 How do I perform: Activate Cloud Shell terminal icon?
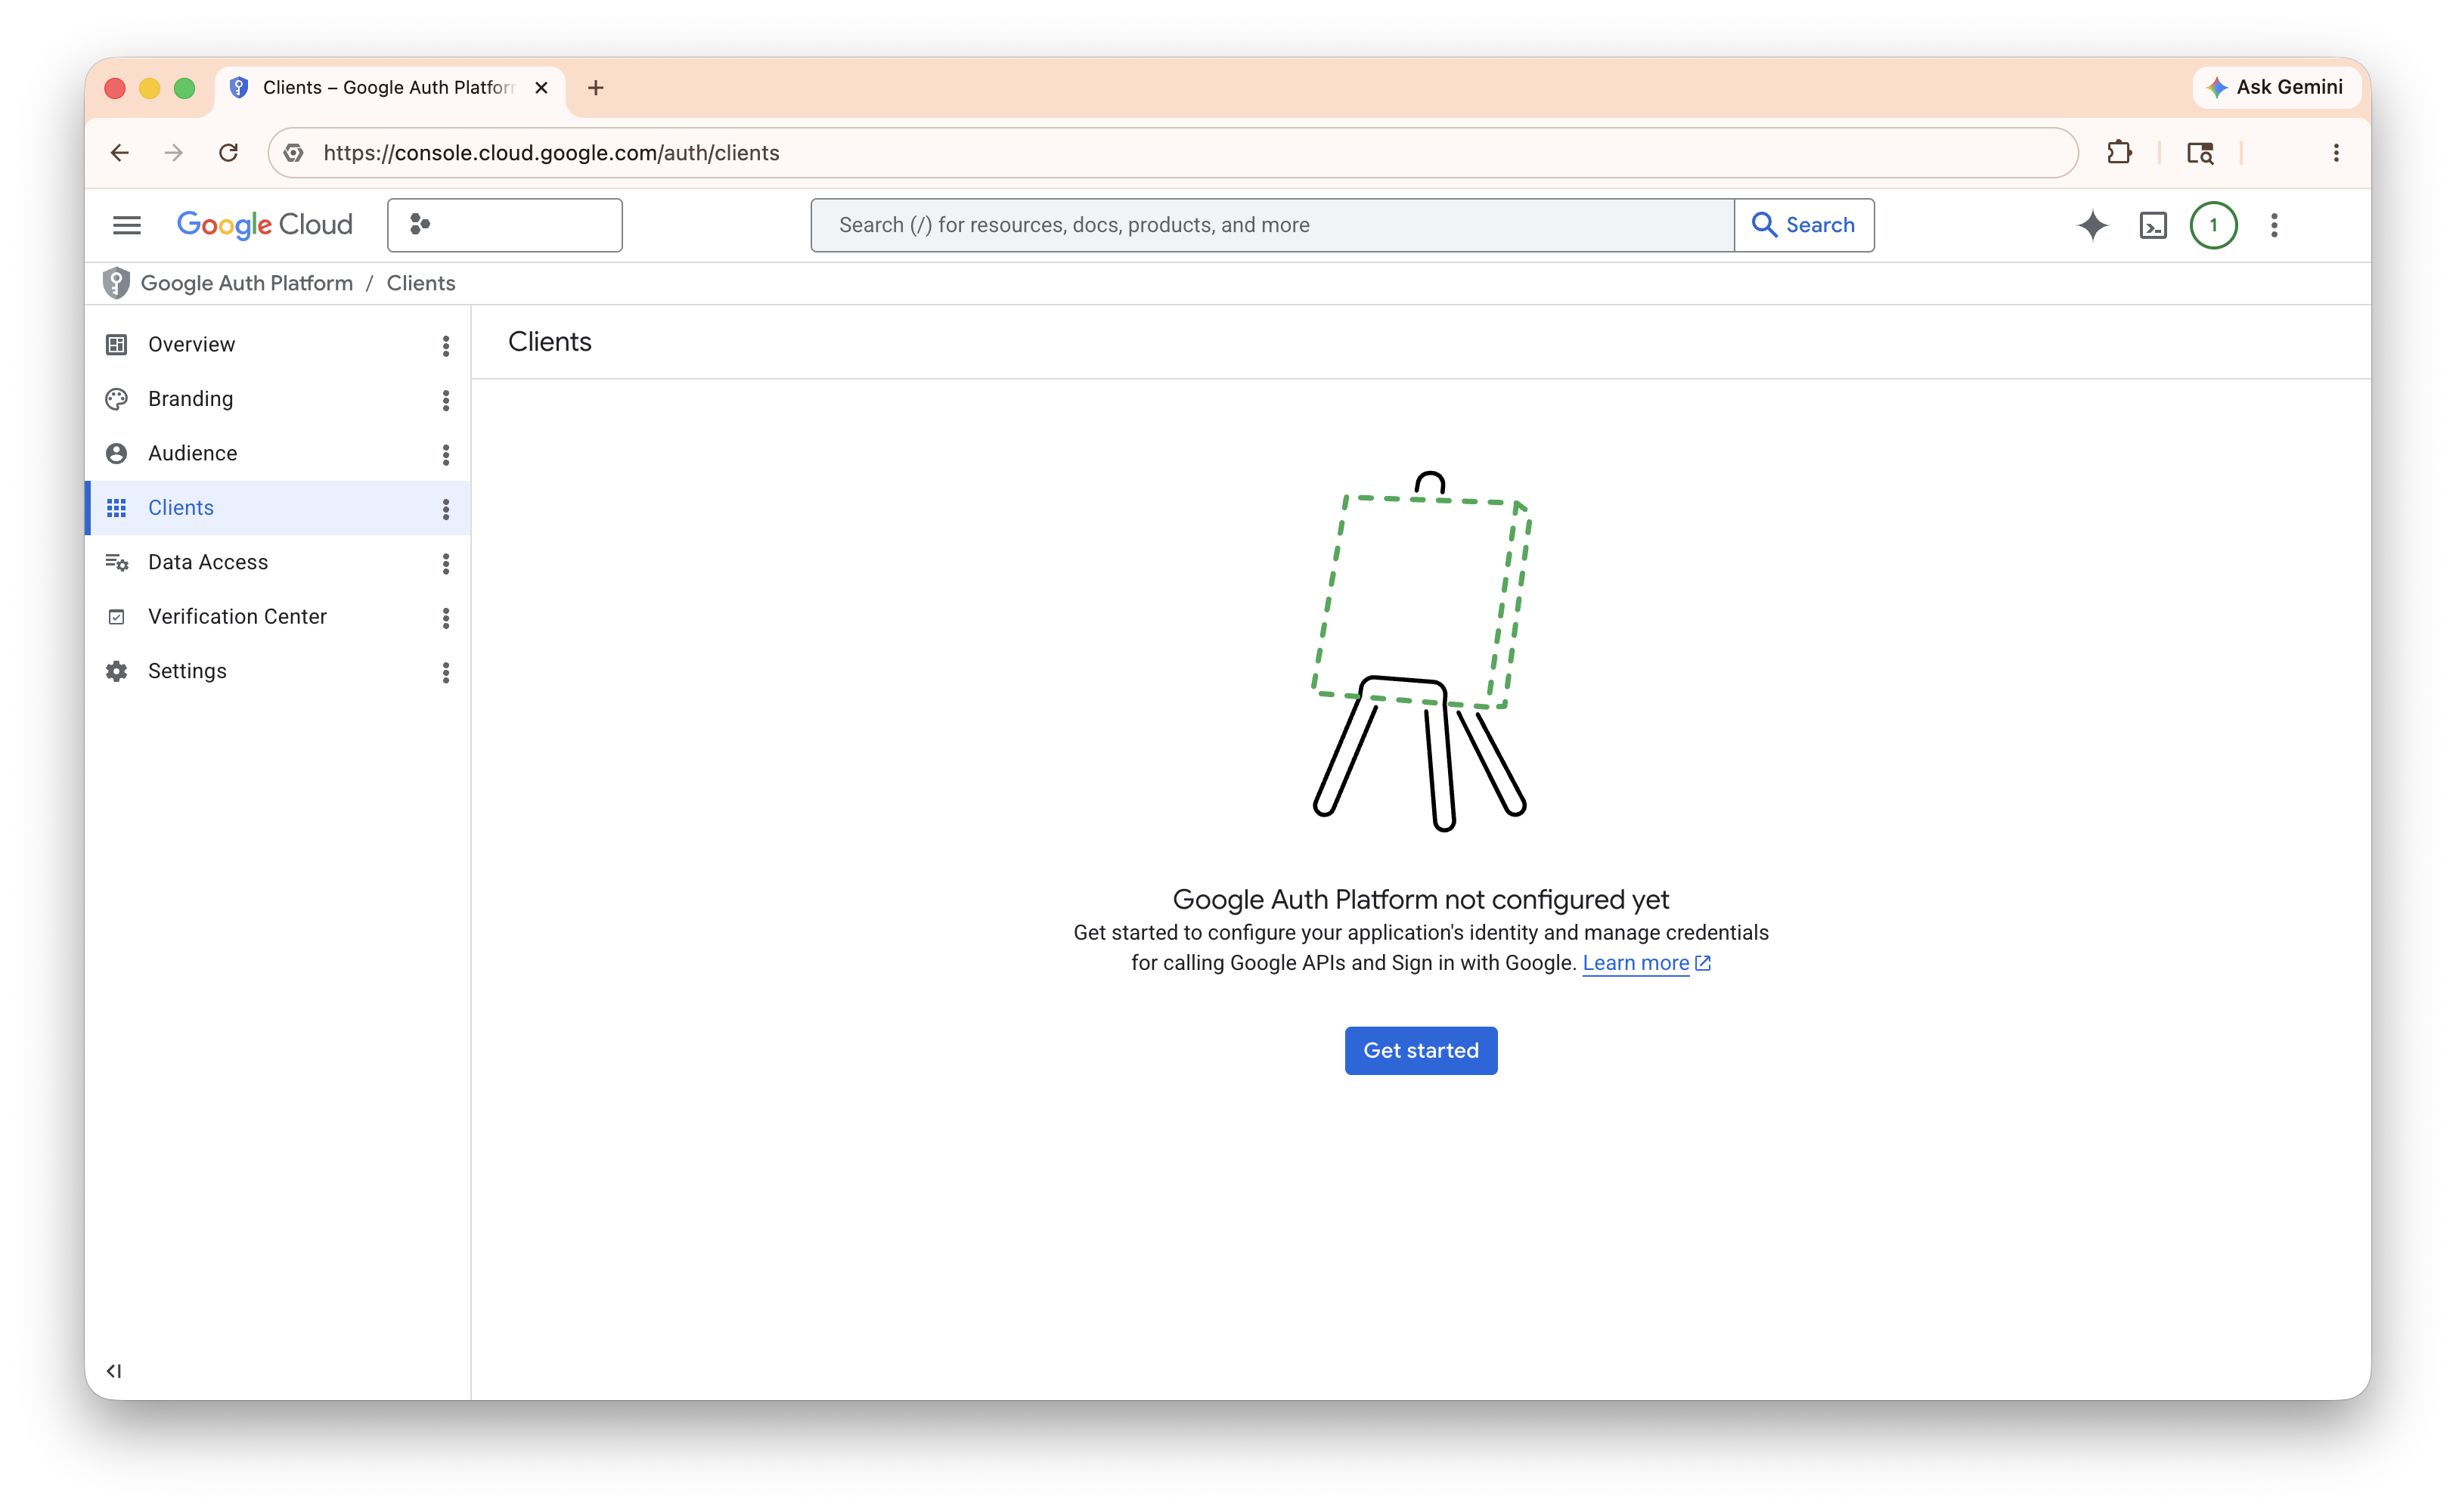point(2153,225)
